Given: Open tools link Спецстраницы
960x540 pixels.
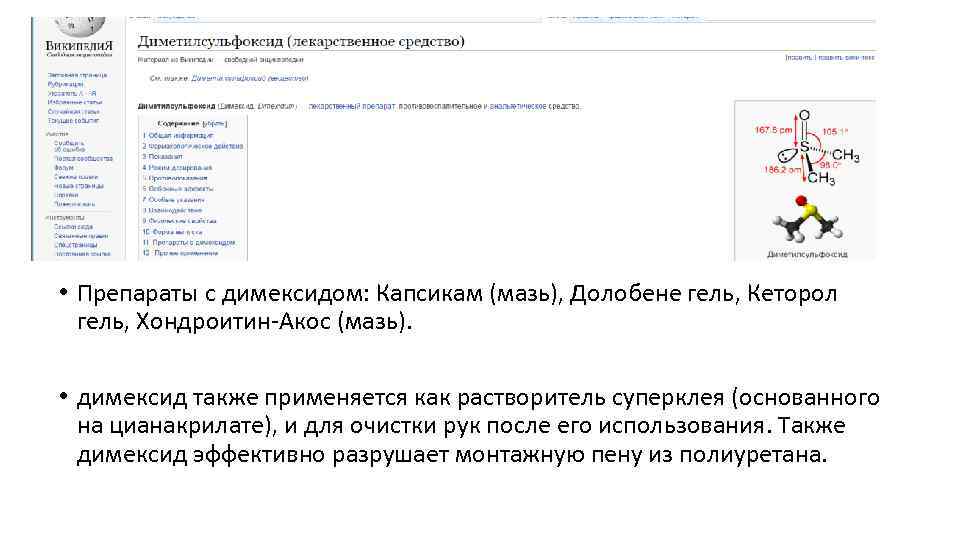Looking at the screenshot, I should click(x=75, y=245).
